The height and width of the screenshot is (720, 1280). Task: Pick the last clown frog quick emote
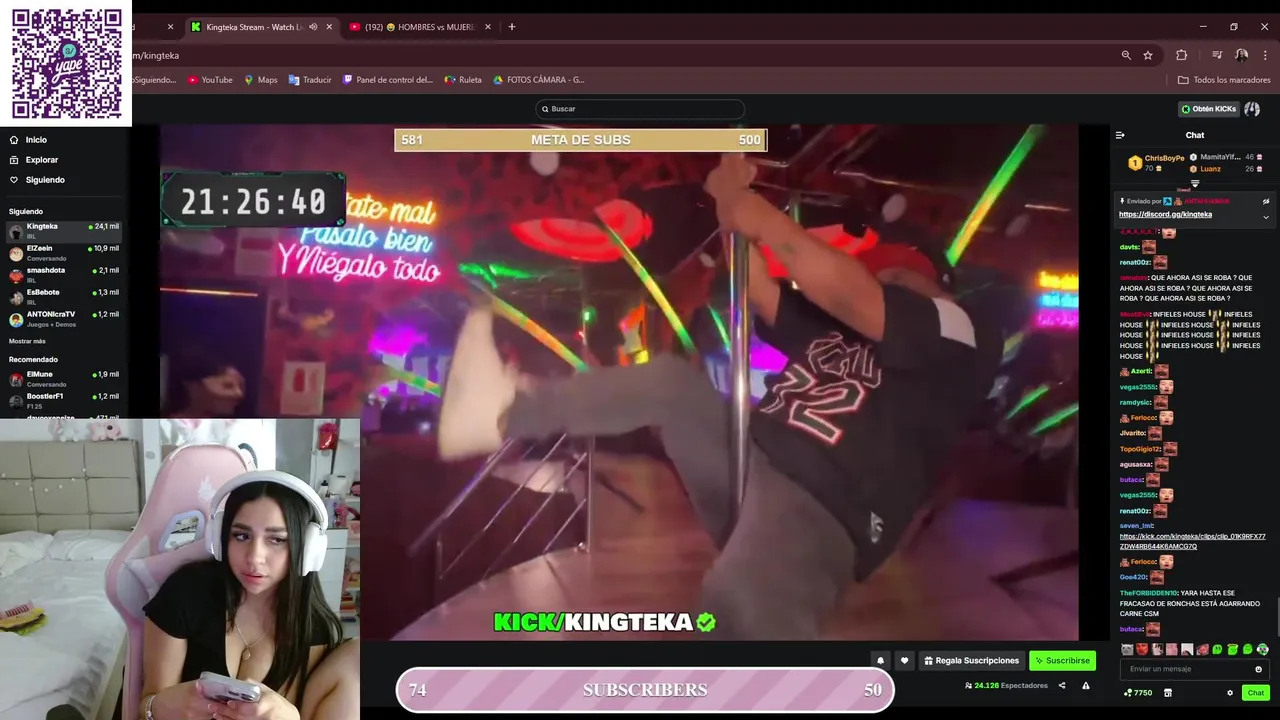[x=1263, y=650]
